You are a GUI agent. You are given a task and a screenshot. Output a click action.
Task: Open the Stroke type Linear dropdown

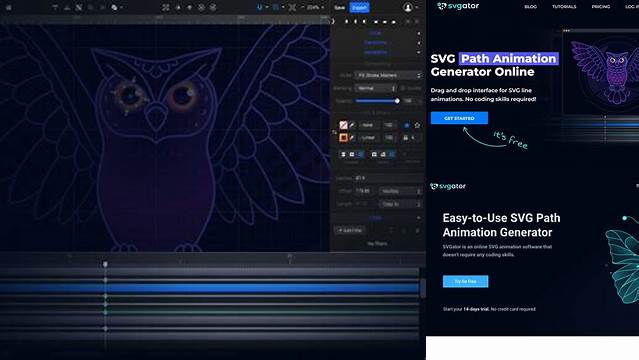pos(368,138)
